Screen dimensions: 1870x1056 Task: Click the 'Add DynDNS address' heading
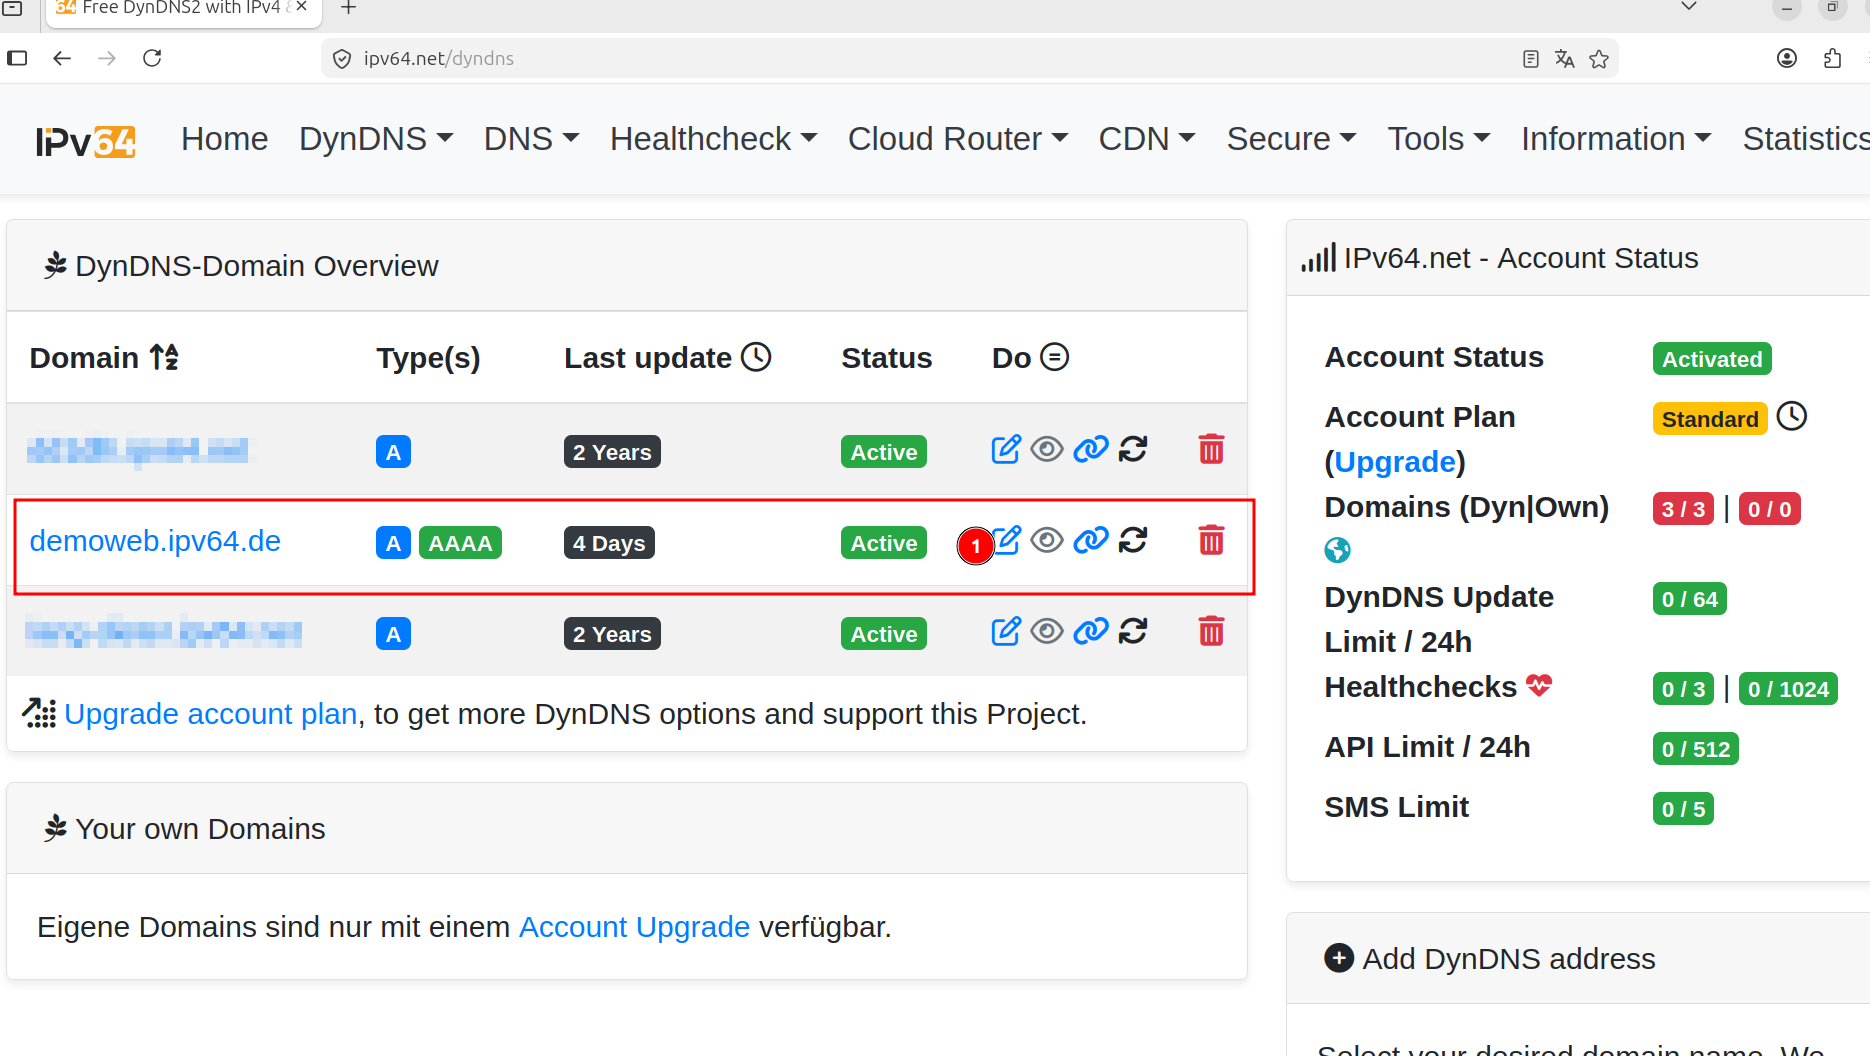pyautogui.click(x=1509, y=959)
